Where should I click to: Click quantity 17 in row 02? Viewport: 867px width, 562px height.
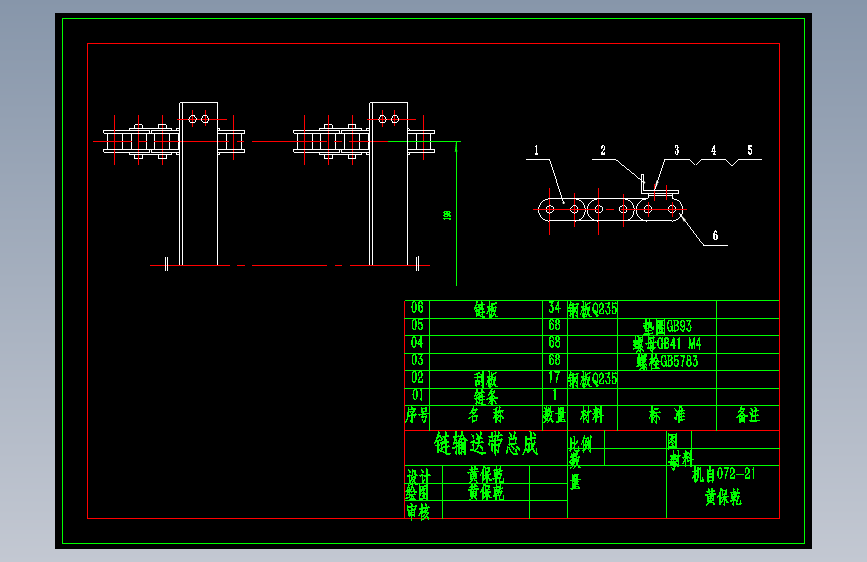[x=555, y=378]
